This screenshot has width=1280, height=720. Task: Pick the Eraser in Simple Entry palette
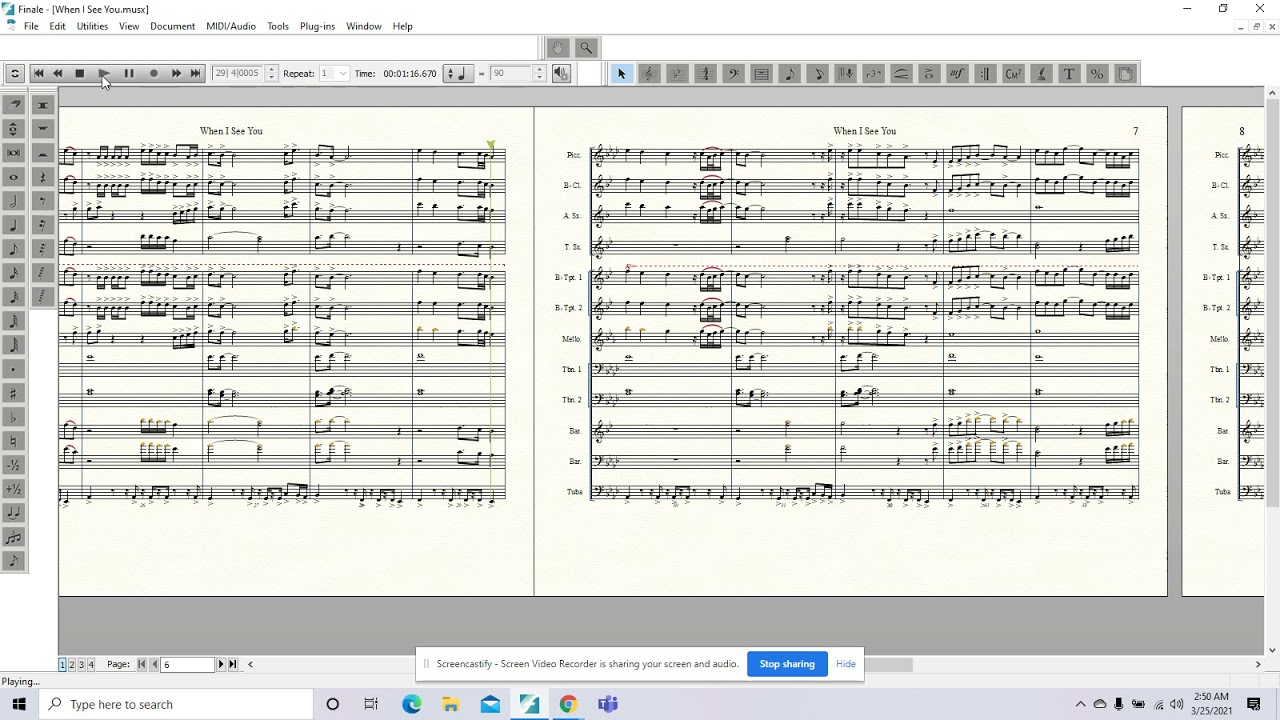click(x=14, y=103)
